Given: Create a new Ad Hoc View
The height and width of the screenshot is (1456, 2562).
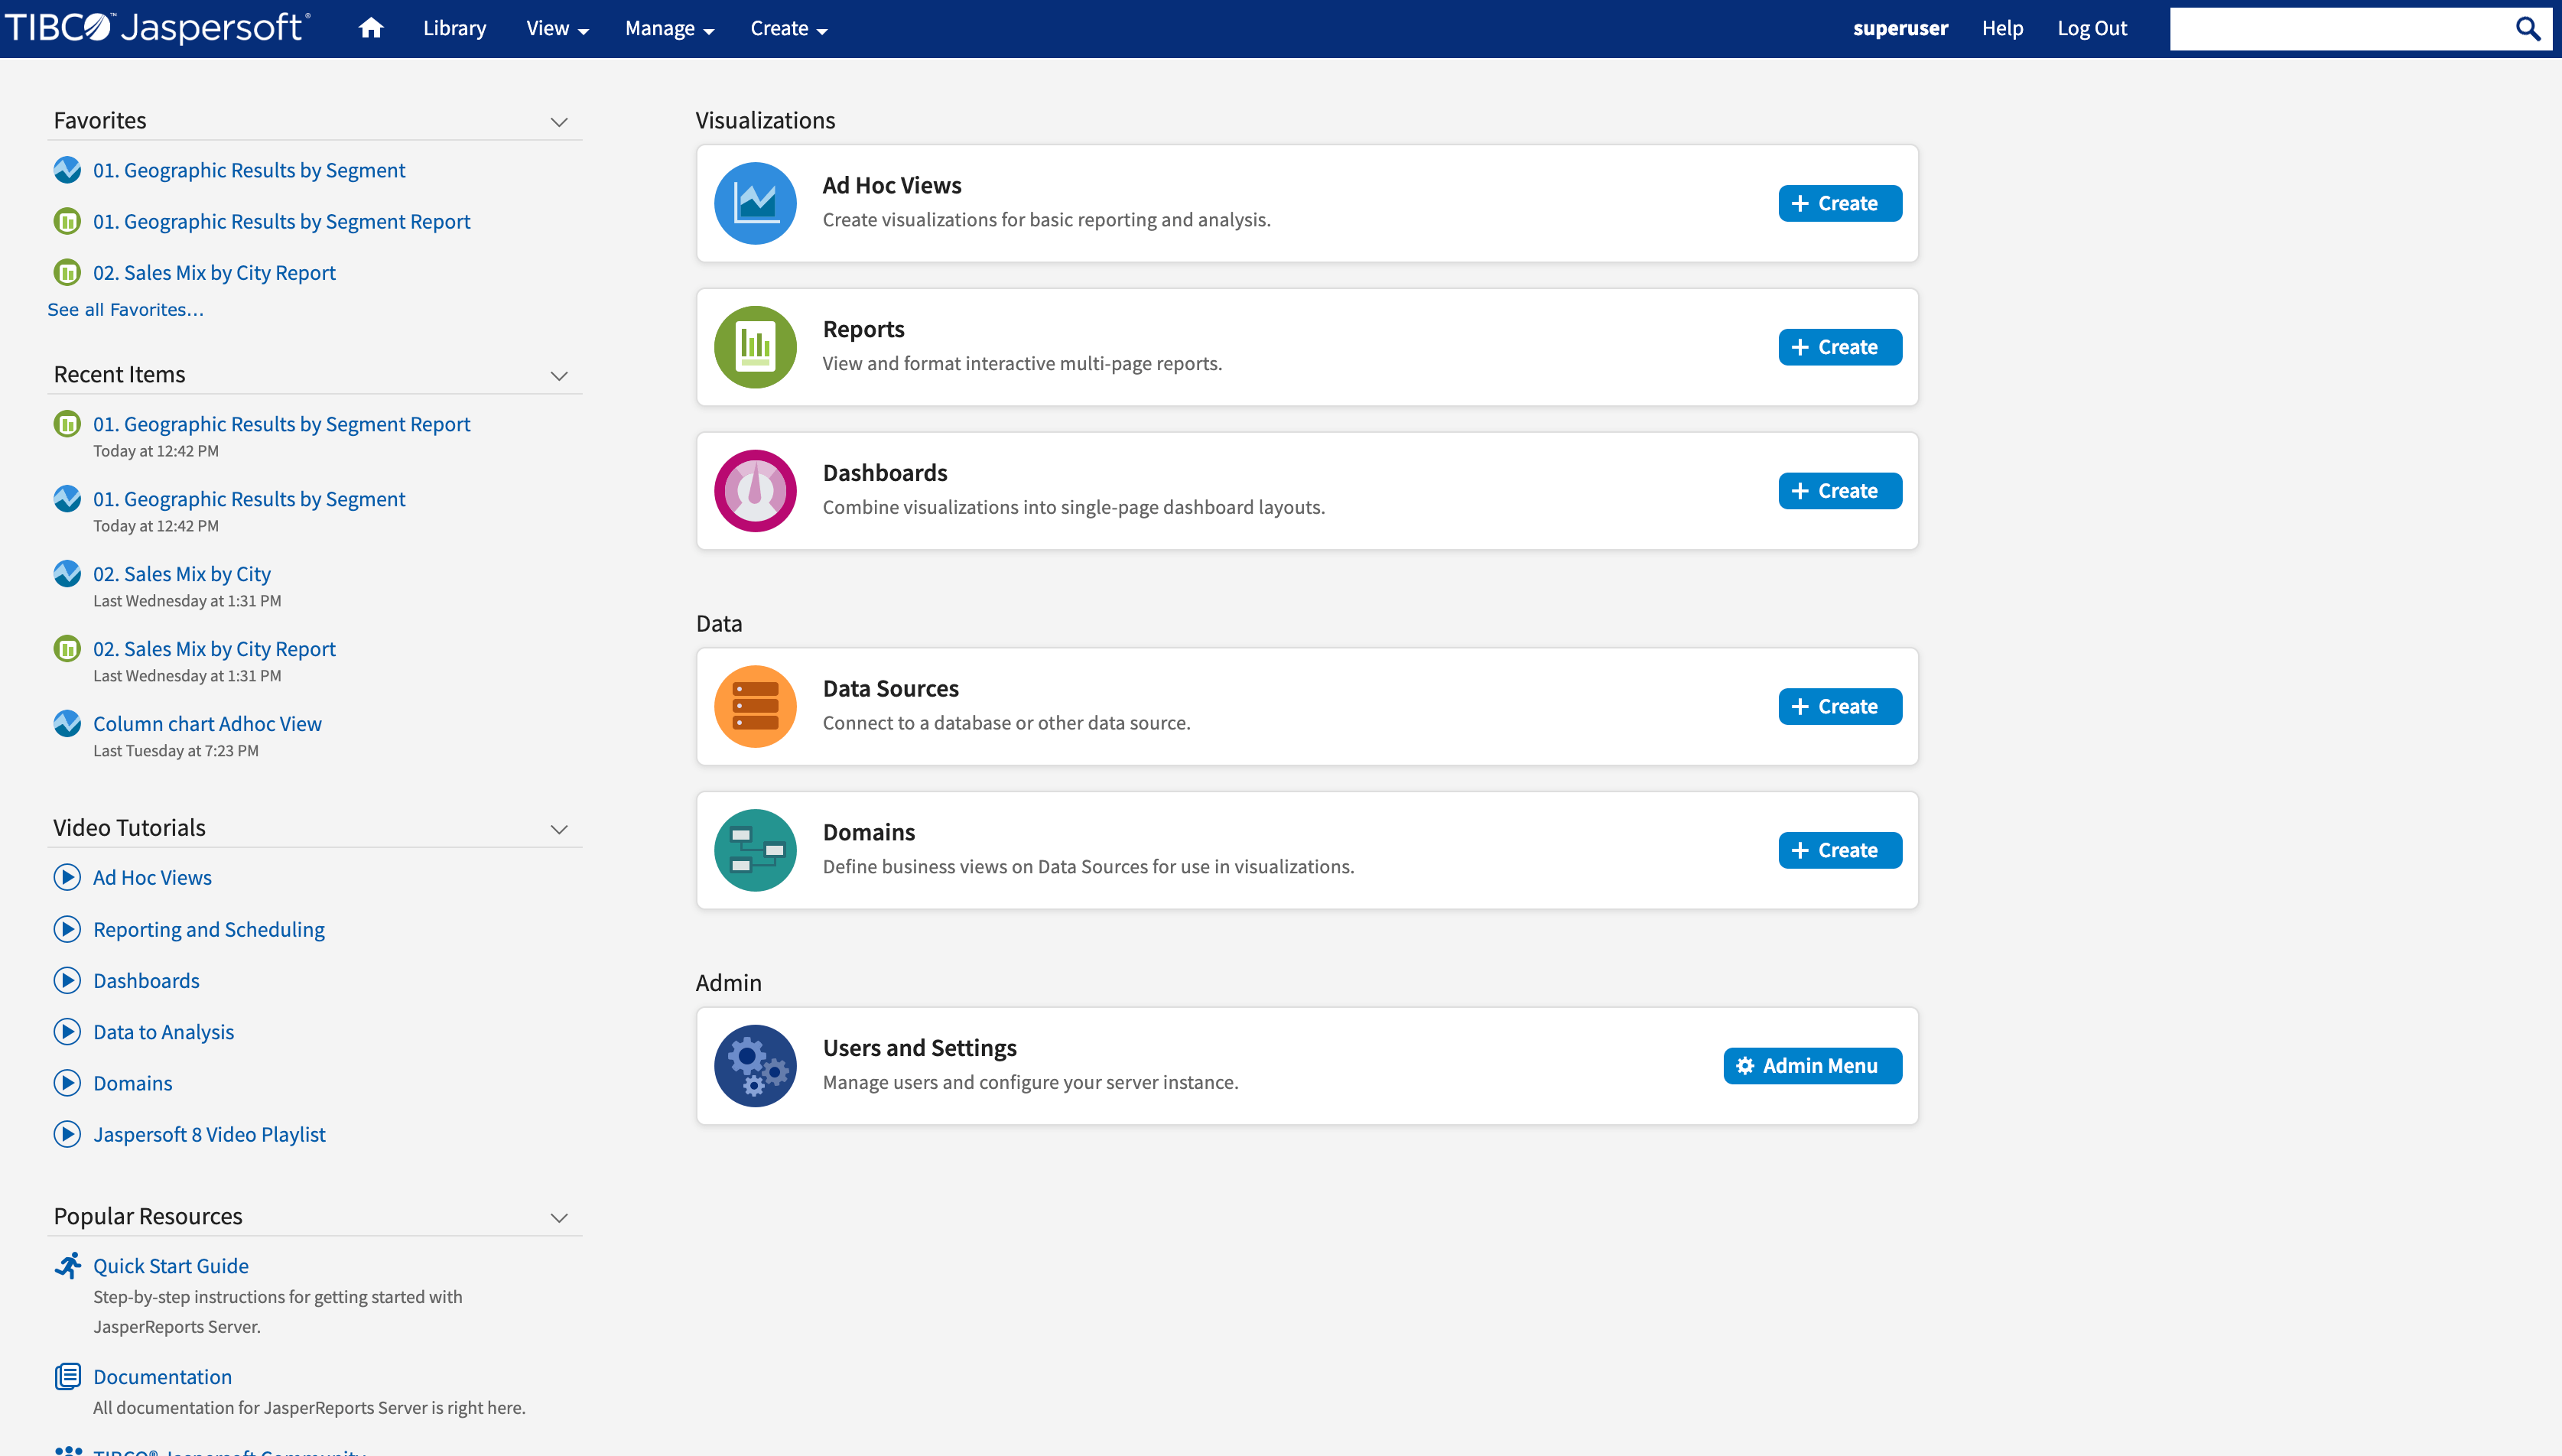Looking at the screenshot, I should pyautogui.click(x=1840, y=203).
